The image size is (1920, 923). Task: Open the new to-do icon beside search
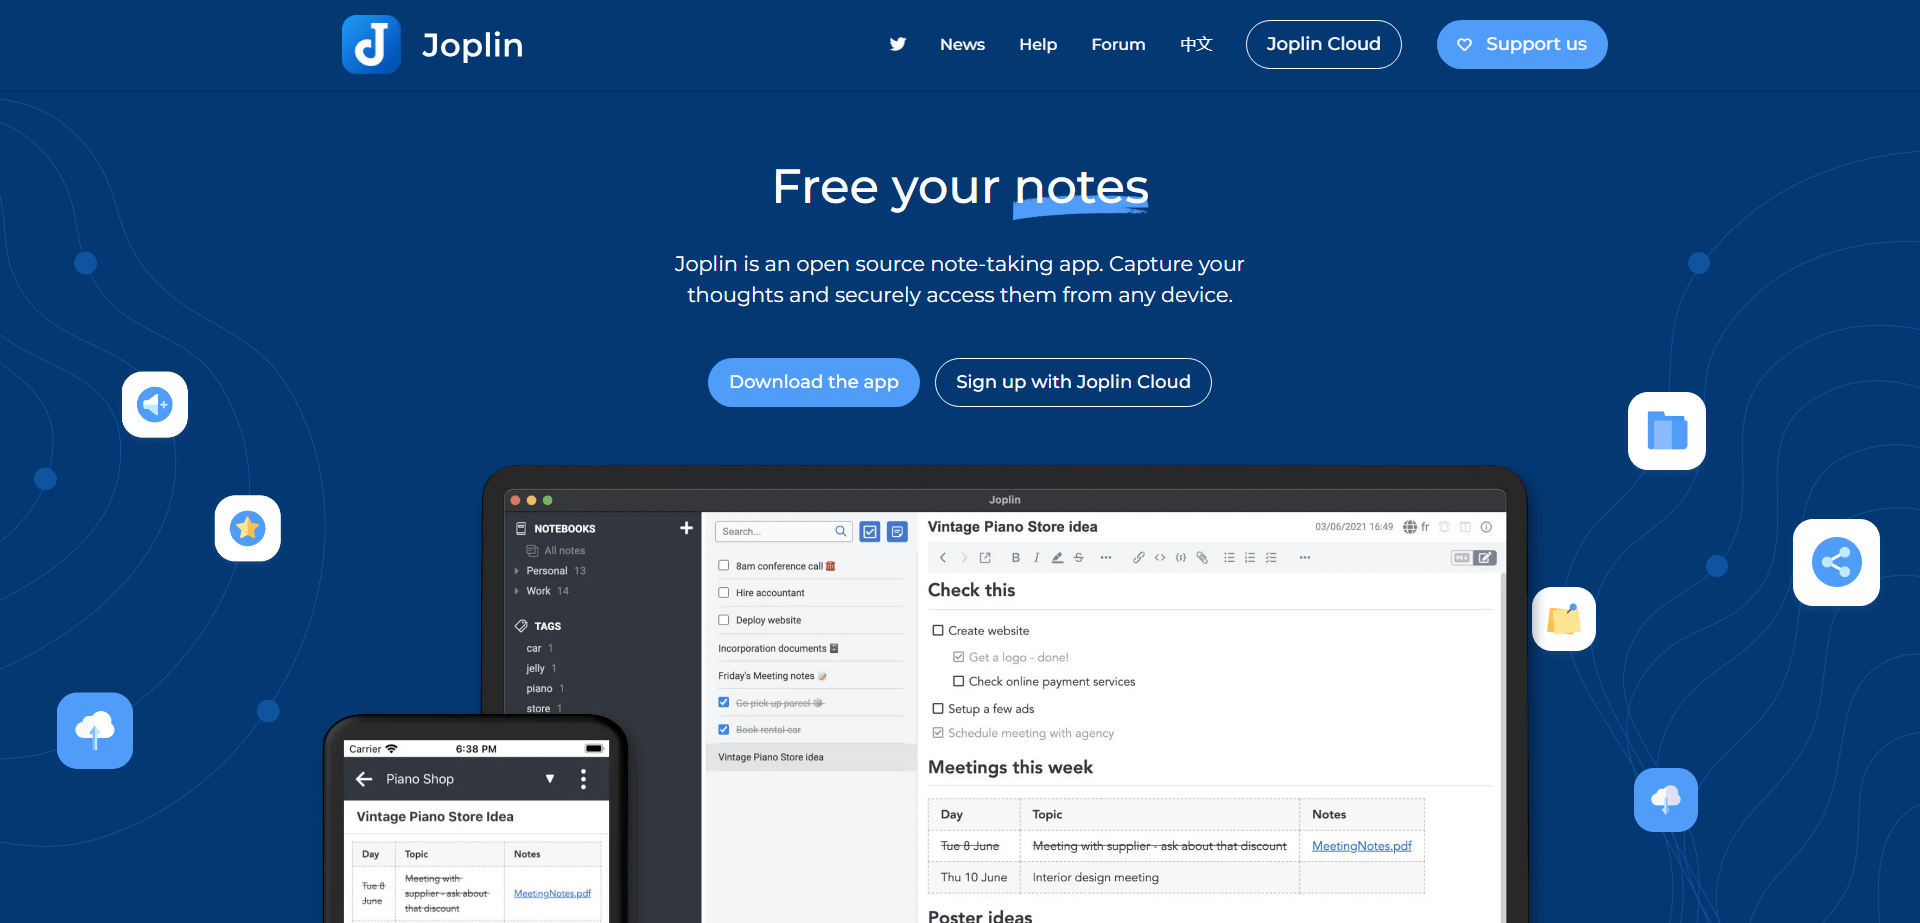(869, 531)
